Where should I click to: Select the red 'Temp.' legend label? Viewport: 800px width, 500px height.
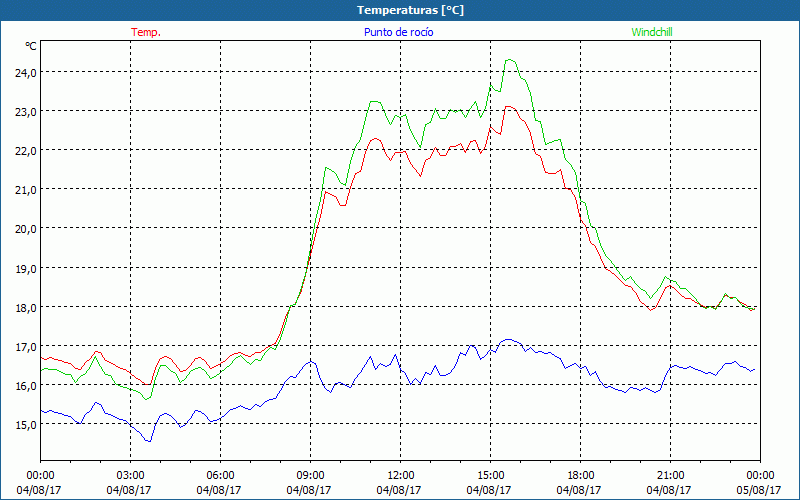pos(146,32)
